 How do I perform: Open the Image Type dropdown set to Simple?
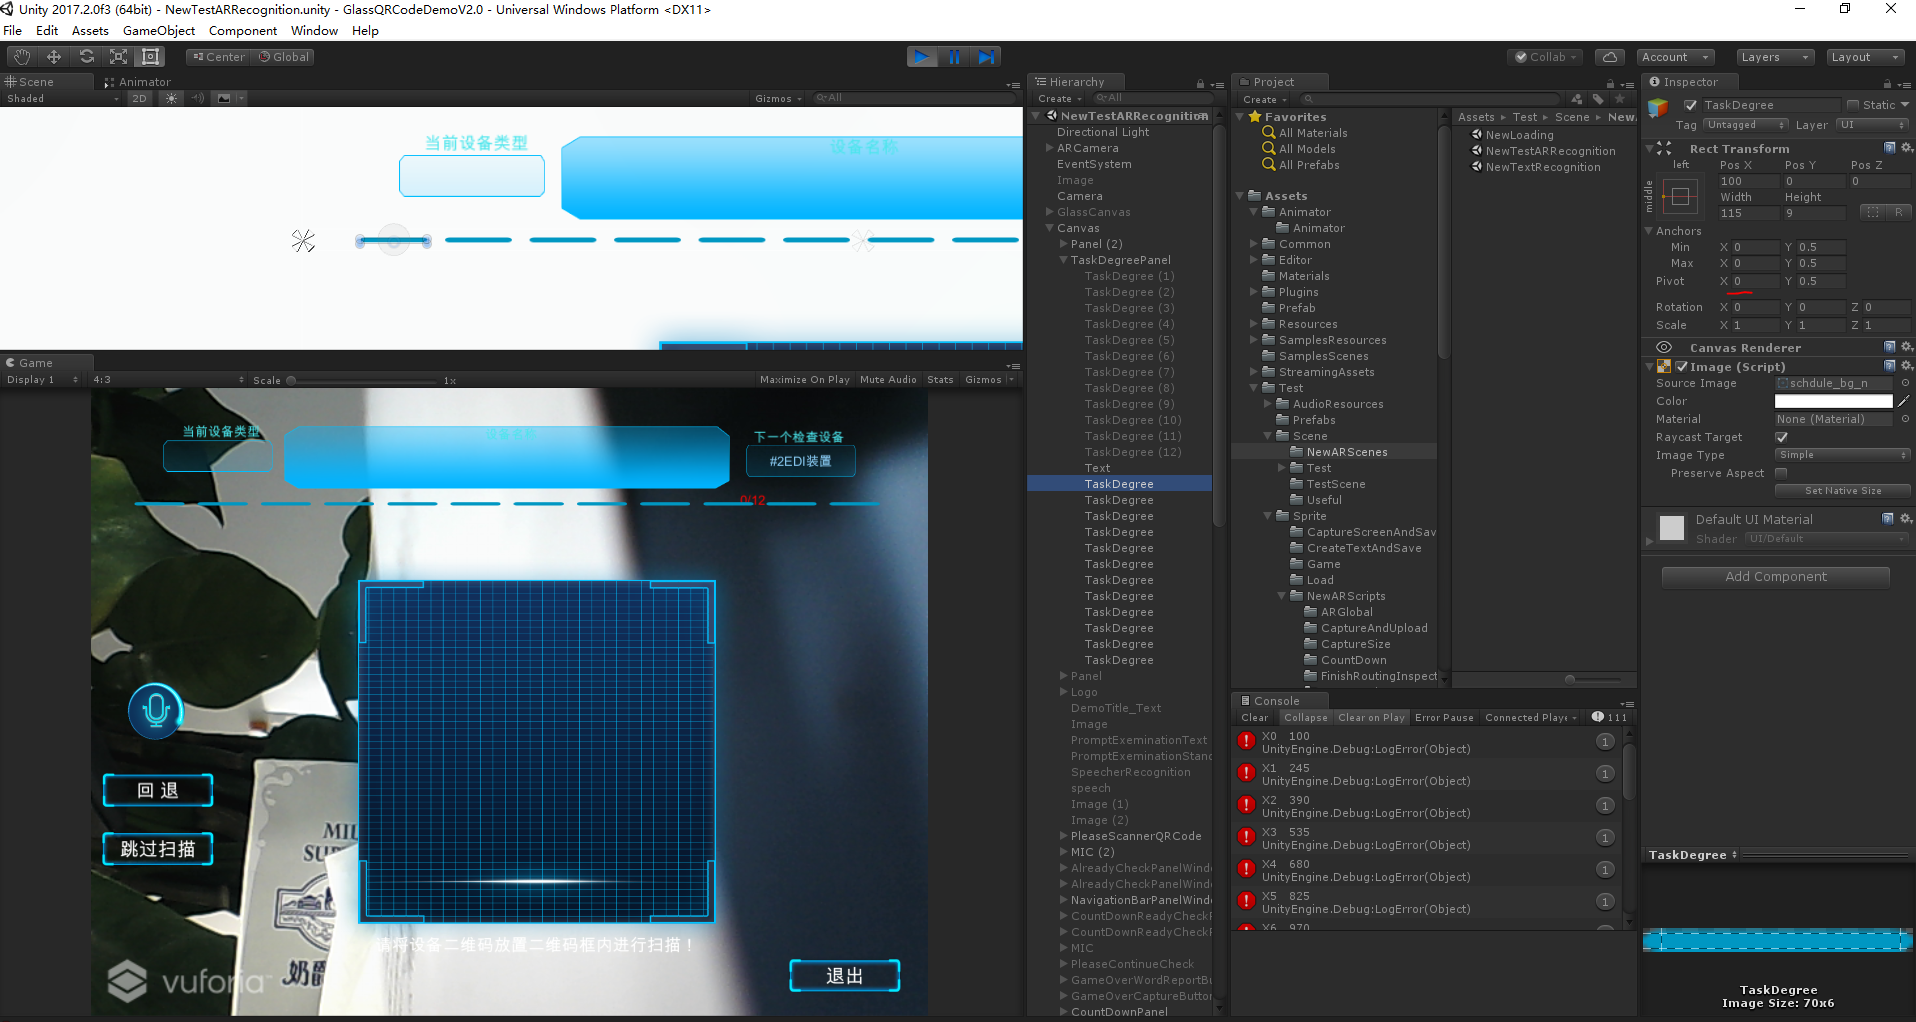1843,455
